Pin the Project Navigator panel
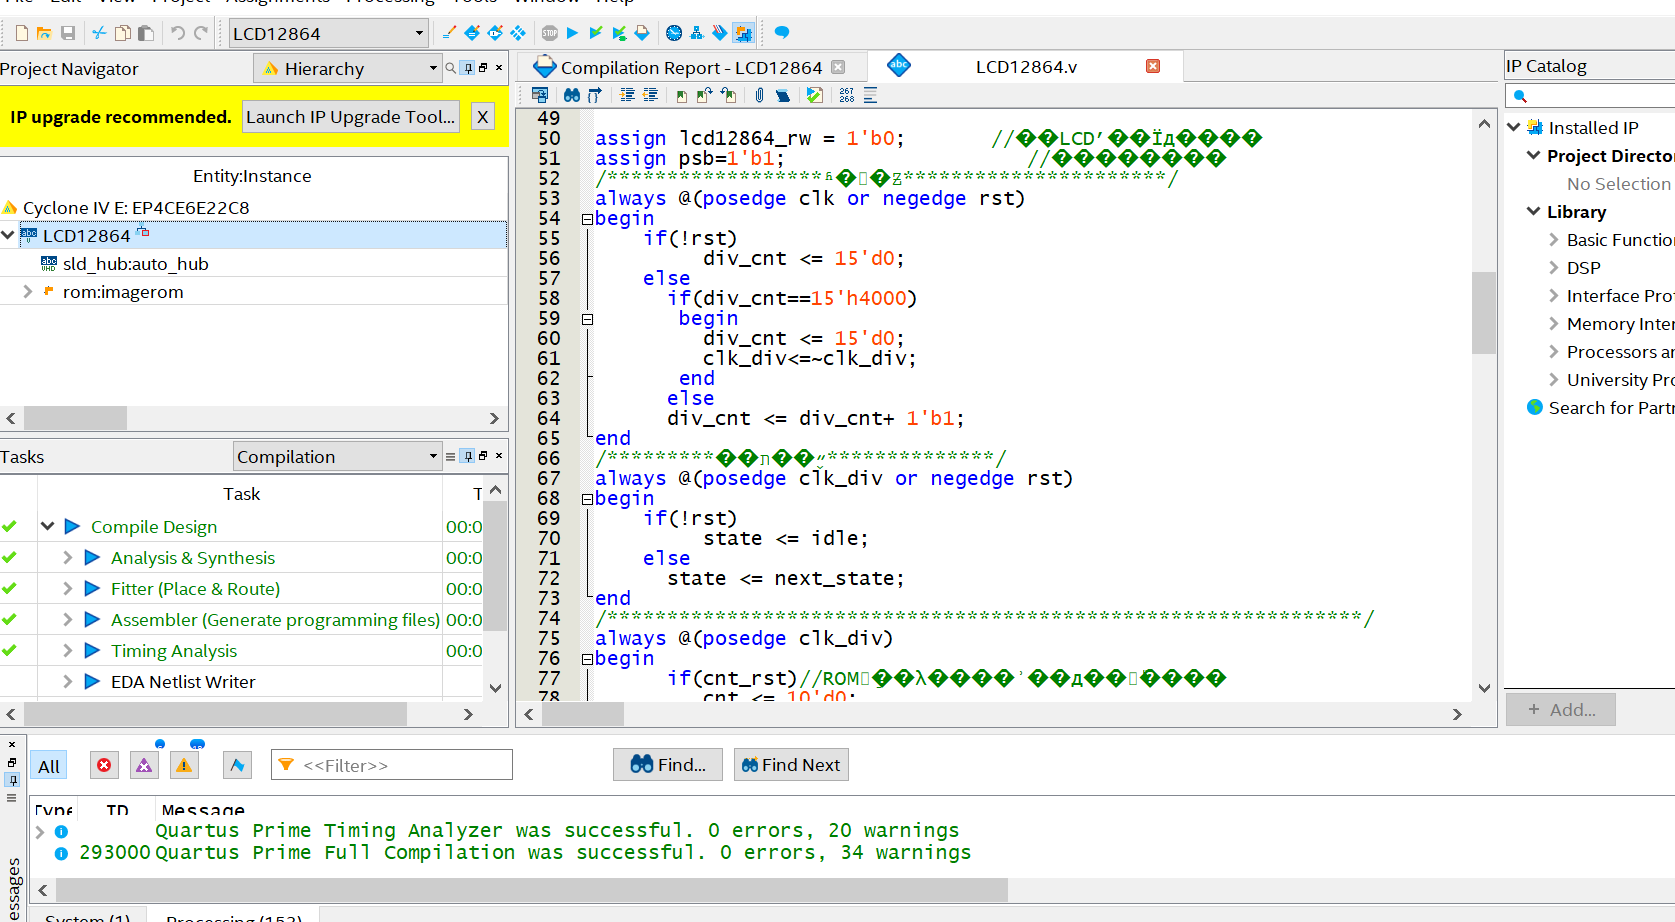Image resolution: width=1675 pixels, height=922 pixels. coord(467,68)
